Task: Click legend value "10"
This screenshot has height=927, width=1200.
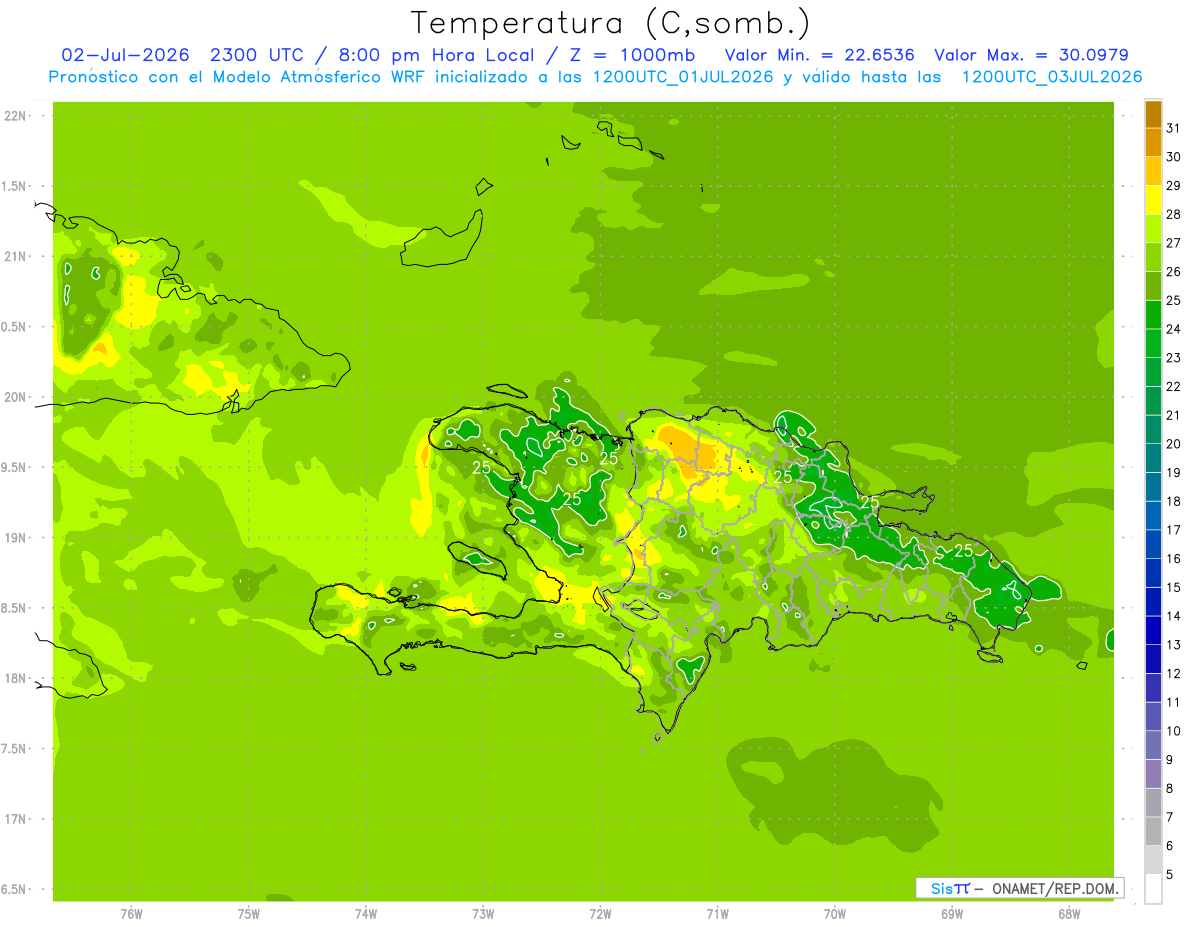Action: [x=1174, y=731]
